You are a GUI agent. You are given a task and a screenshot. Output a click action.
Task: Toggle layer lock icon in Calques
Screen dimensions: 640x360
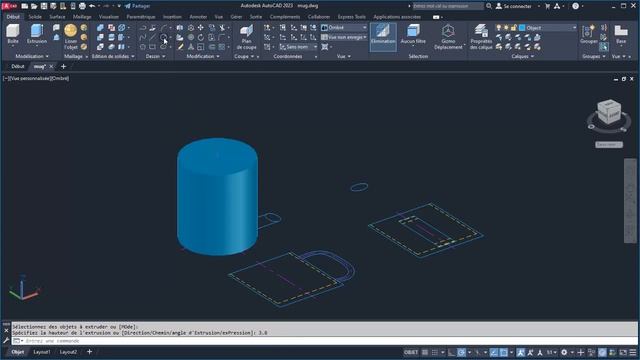[513, 28]
